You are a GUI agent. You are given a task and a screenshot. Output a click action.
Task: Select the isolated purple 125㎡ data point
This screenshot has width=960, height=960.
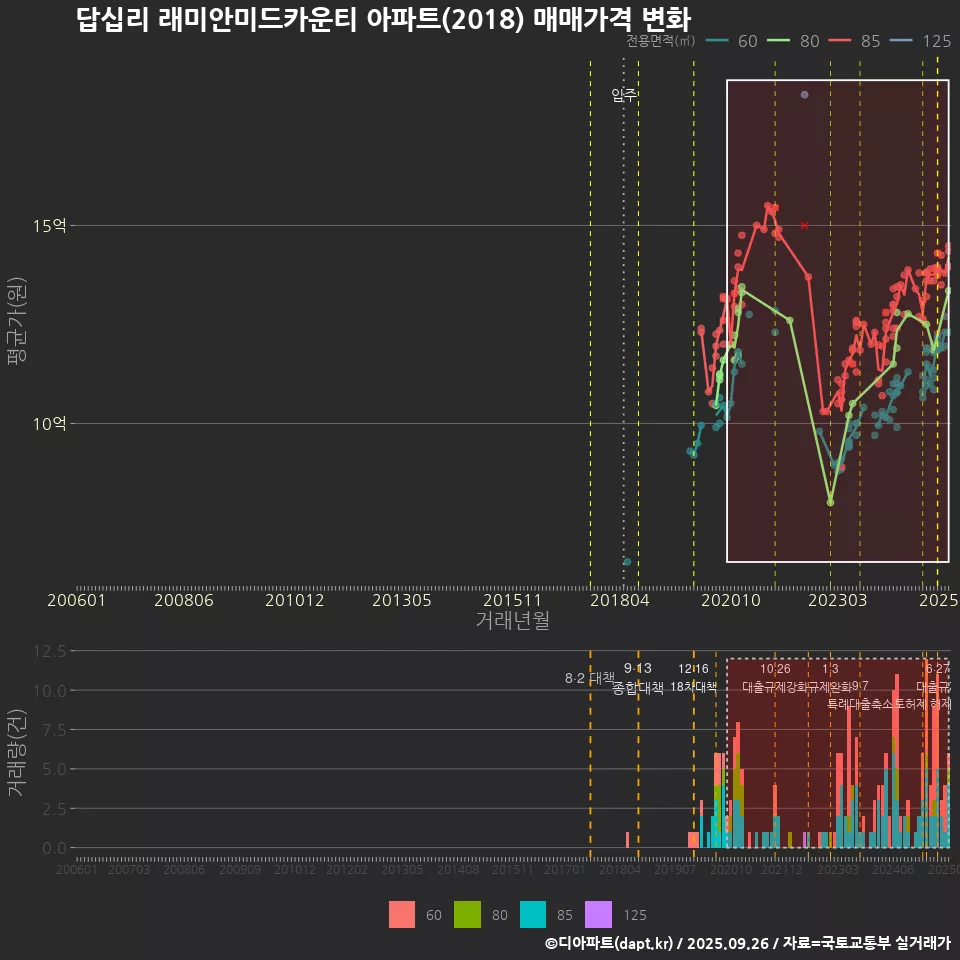click(804, 95)
